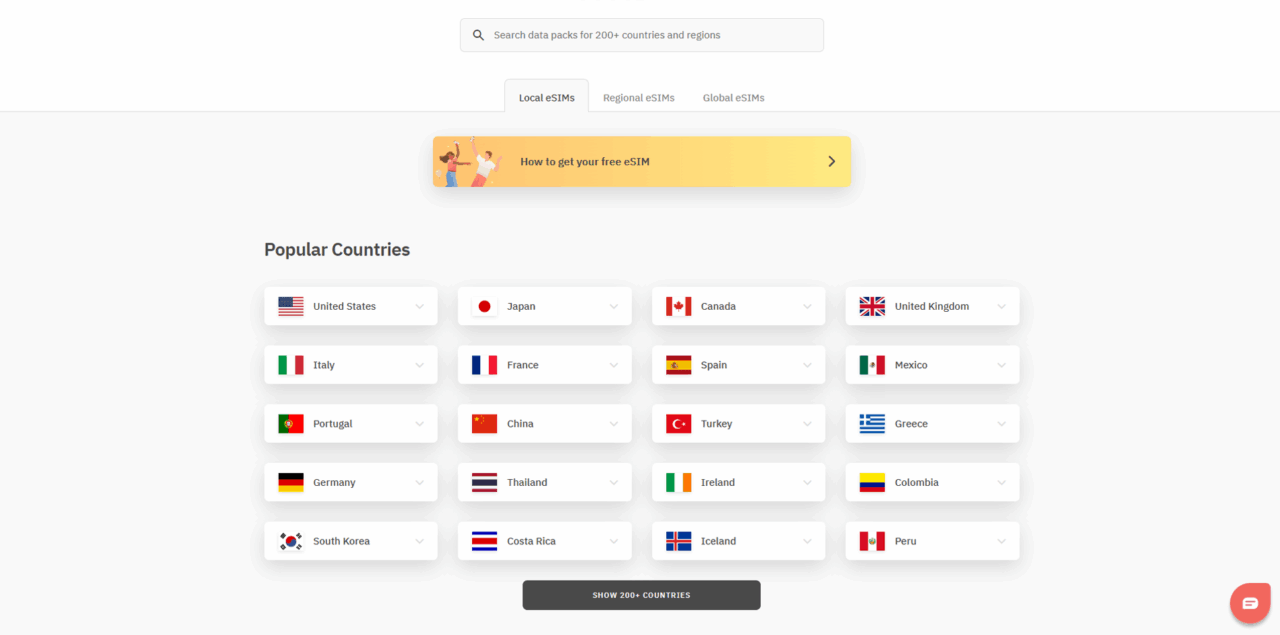
Task: Select the Turkey flag icon
Action: [x=678, y=424]
